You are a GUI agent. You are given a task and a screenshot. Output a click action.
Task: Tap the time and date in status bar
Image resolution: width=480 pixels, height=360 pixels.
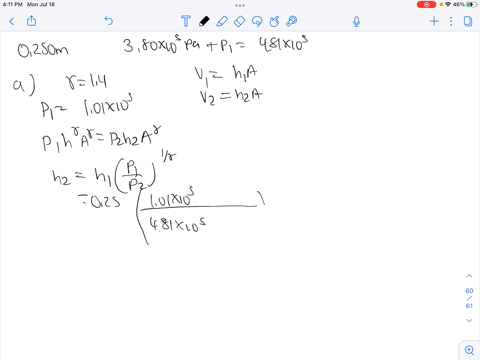(x=29, y=4)
